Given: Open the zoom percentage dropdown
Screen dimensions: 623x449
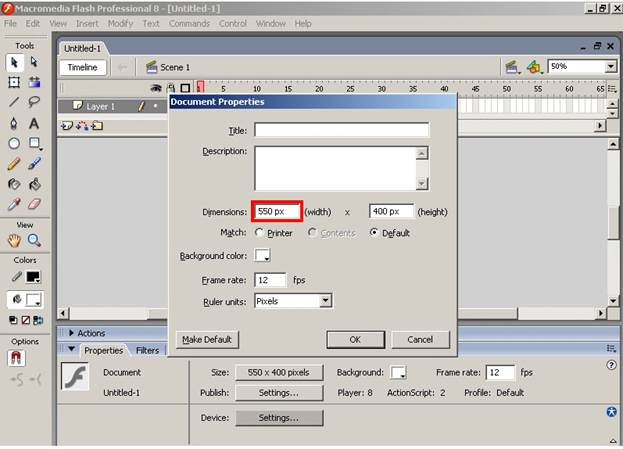Looking at the screenshot, I should (x=611, y=67).
